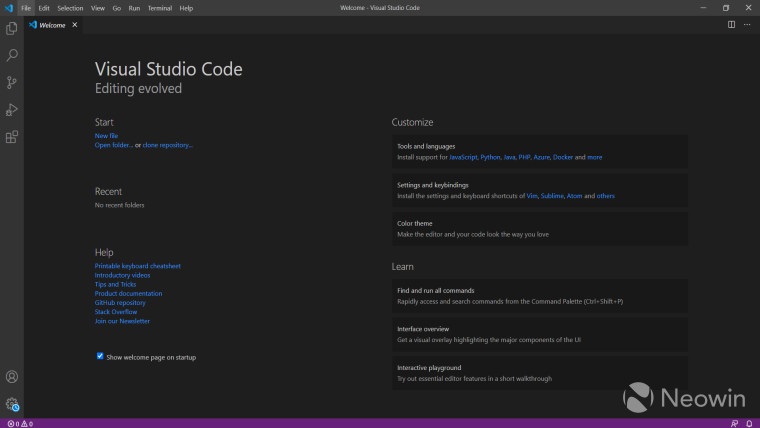The height and width of the screenshot is (428, 760).
Task: Open the Selection menu
Action: (x=70, y=8)
